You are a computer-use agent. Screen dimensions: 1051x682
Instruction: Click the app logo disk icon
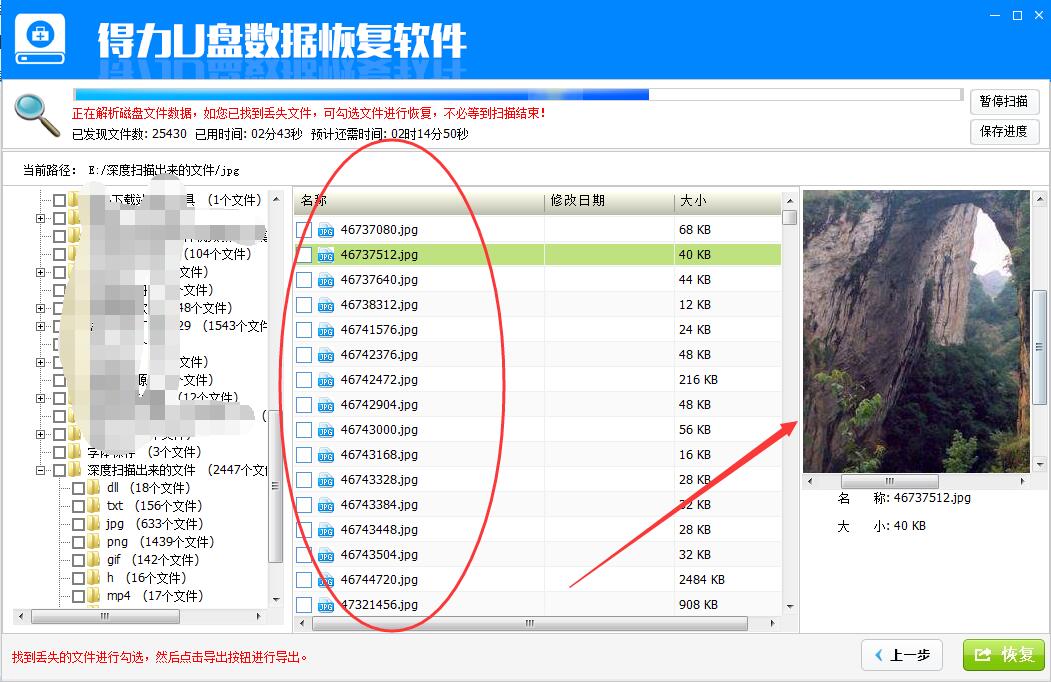point(40,39)
